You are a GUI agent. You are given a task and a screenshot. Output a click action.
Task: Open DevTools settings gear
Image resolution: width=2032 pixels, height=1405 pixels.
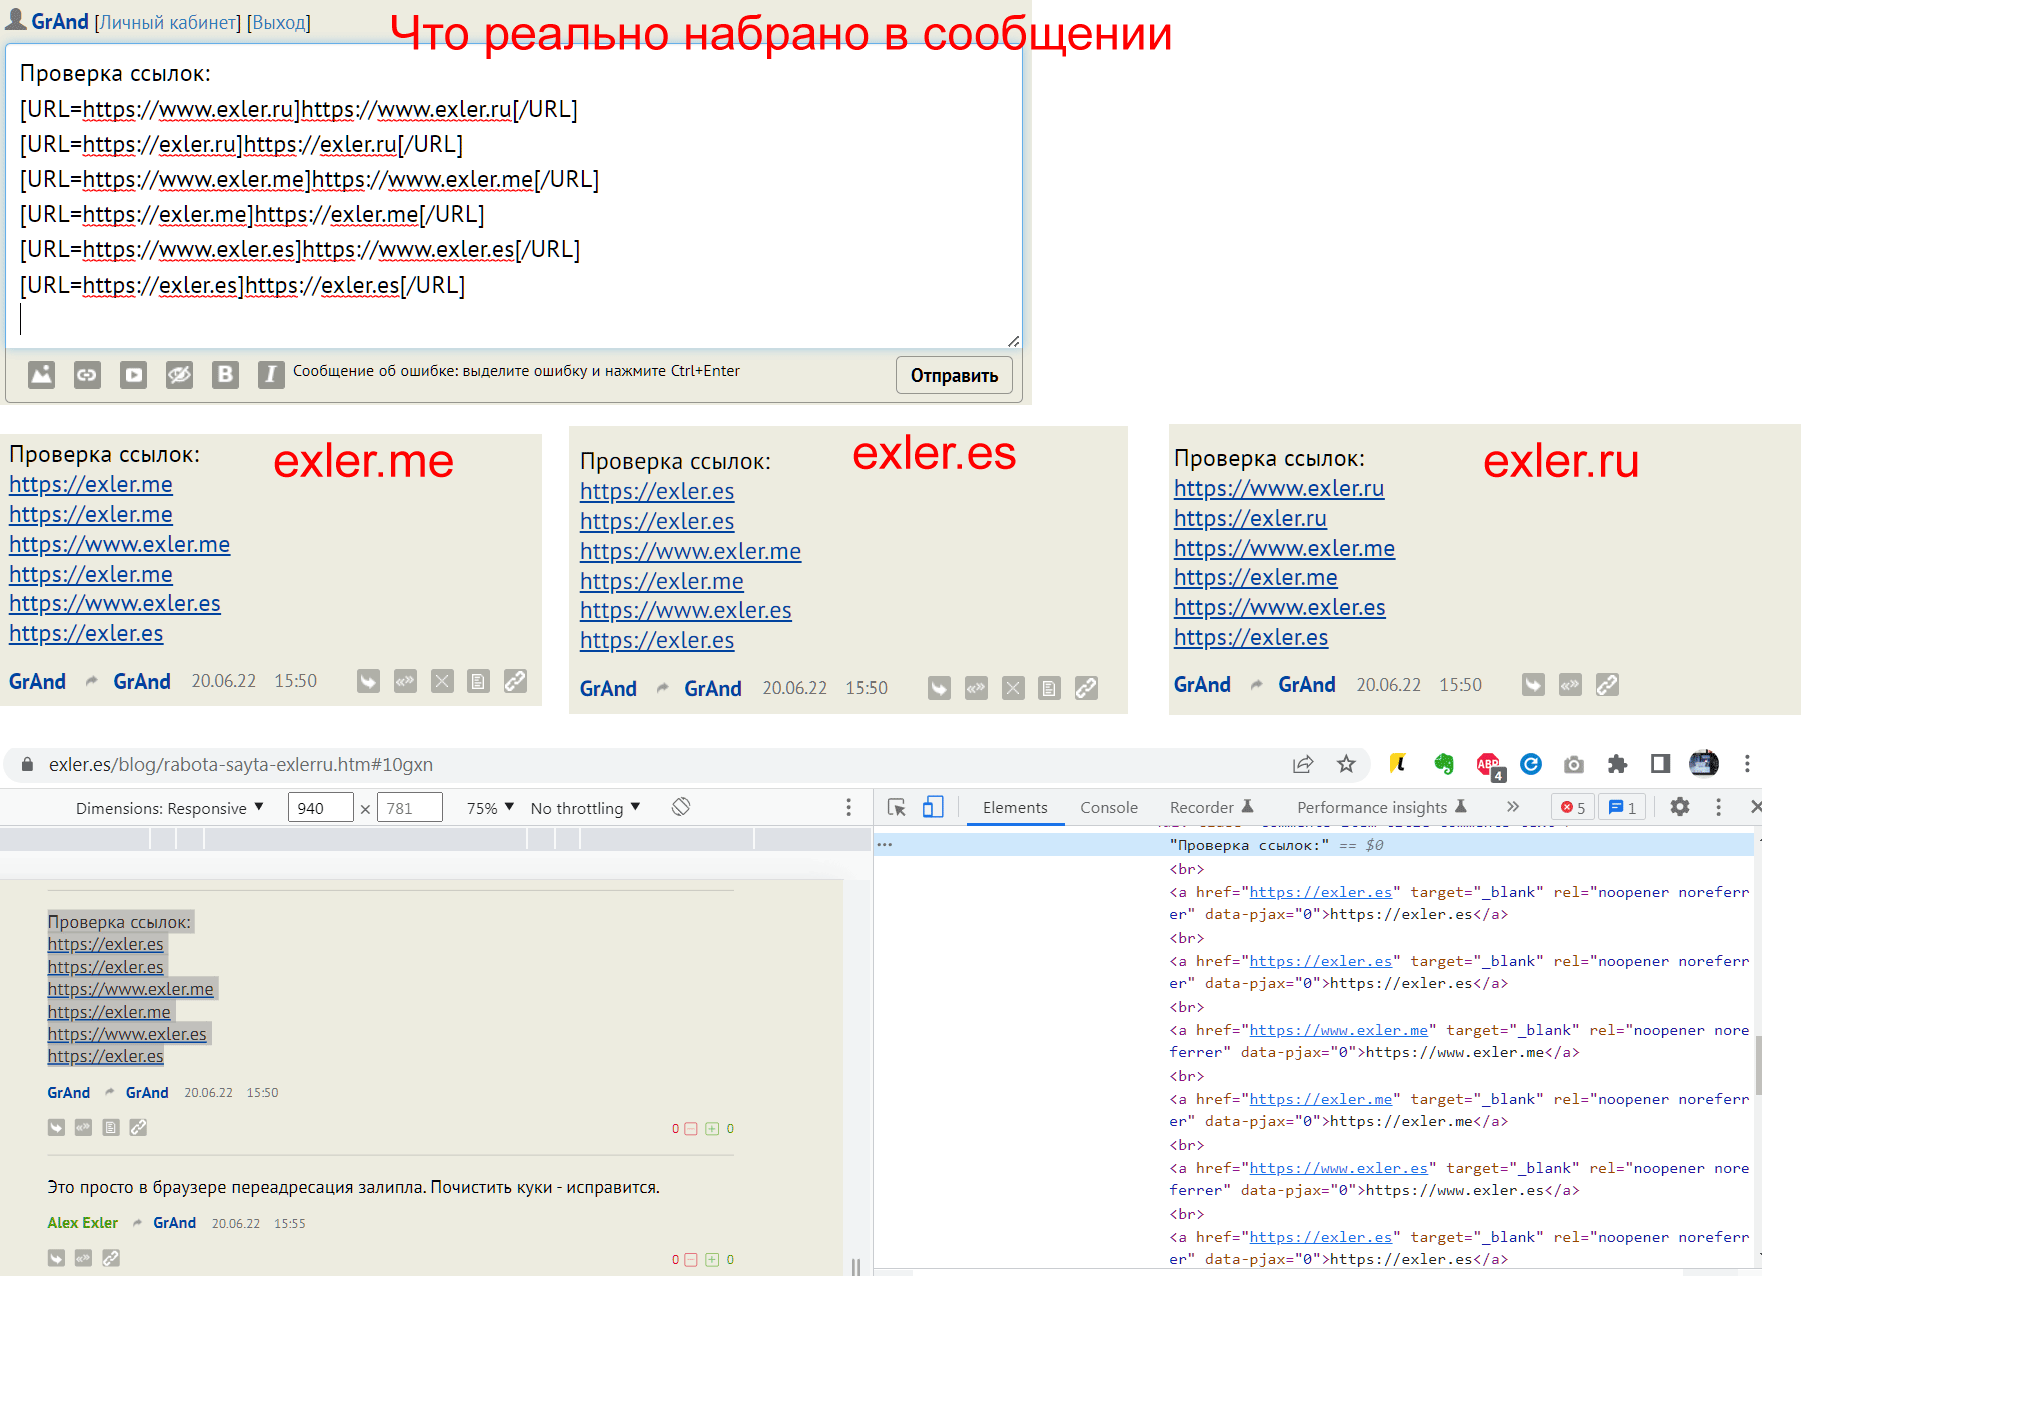[x=1680, y=807]
